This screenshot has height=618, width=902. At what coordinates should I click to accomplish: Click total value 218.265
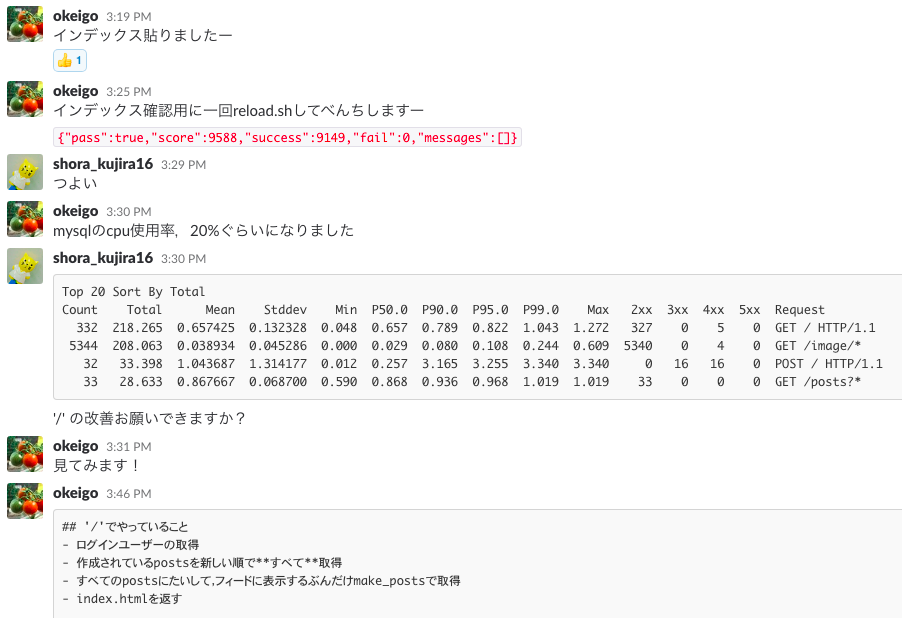(137, 327)
